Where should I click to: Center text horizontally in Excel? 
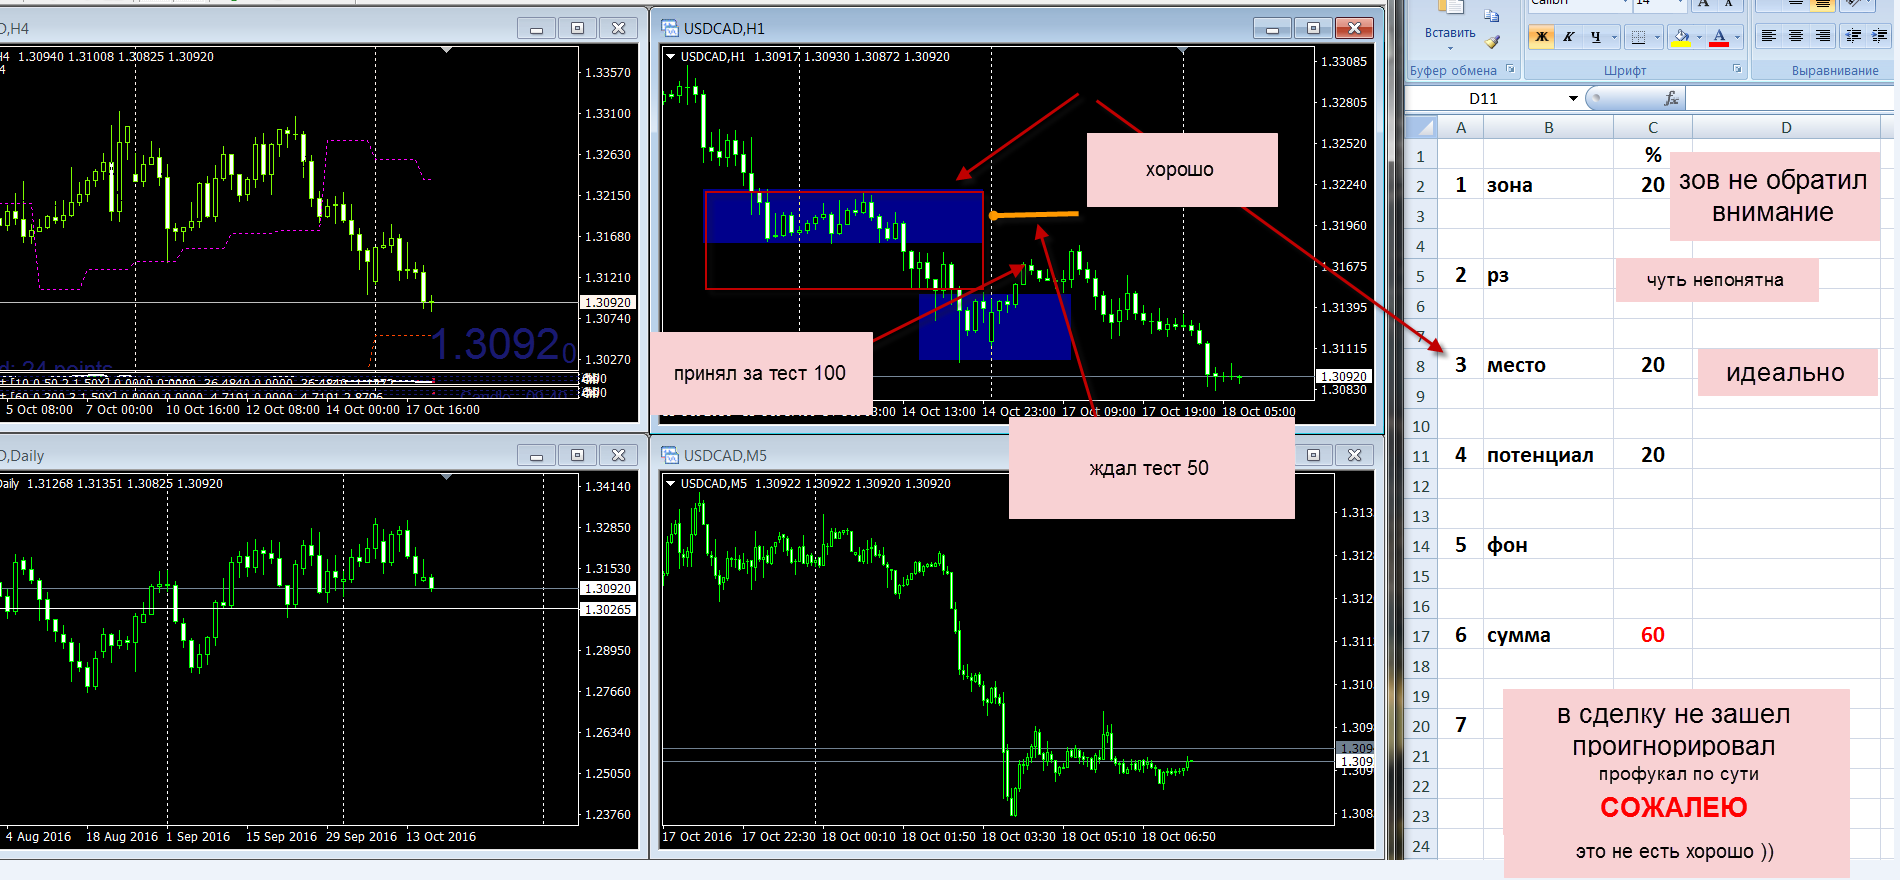tap(1796, 36)
